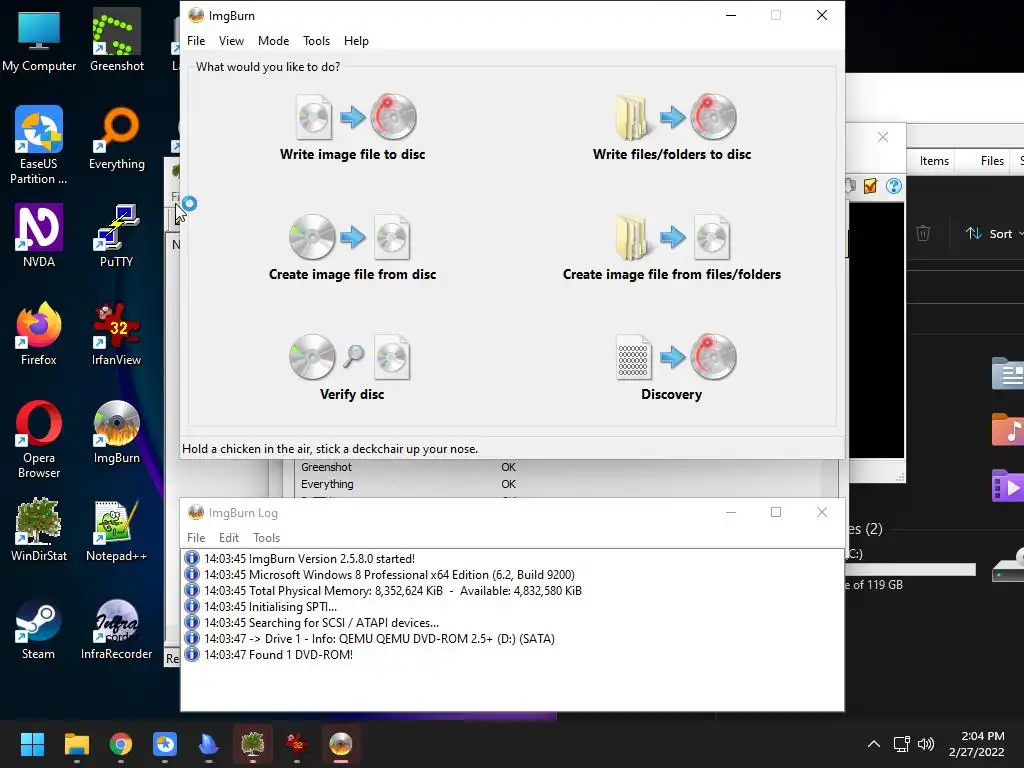Select log line about Microsoft Windows 8 Professional
This screenshot has height=768, width=1024.
389,575
